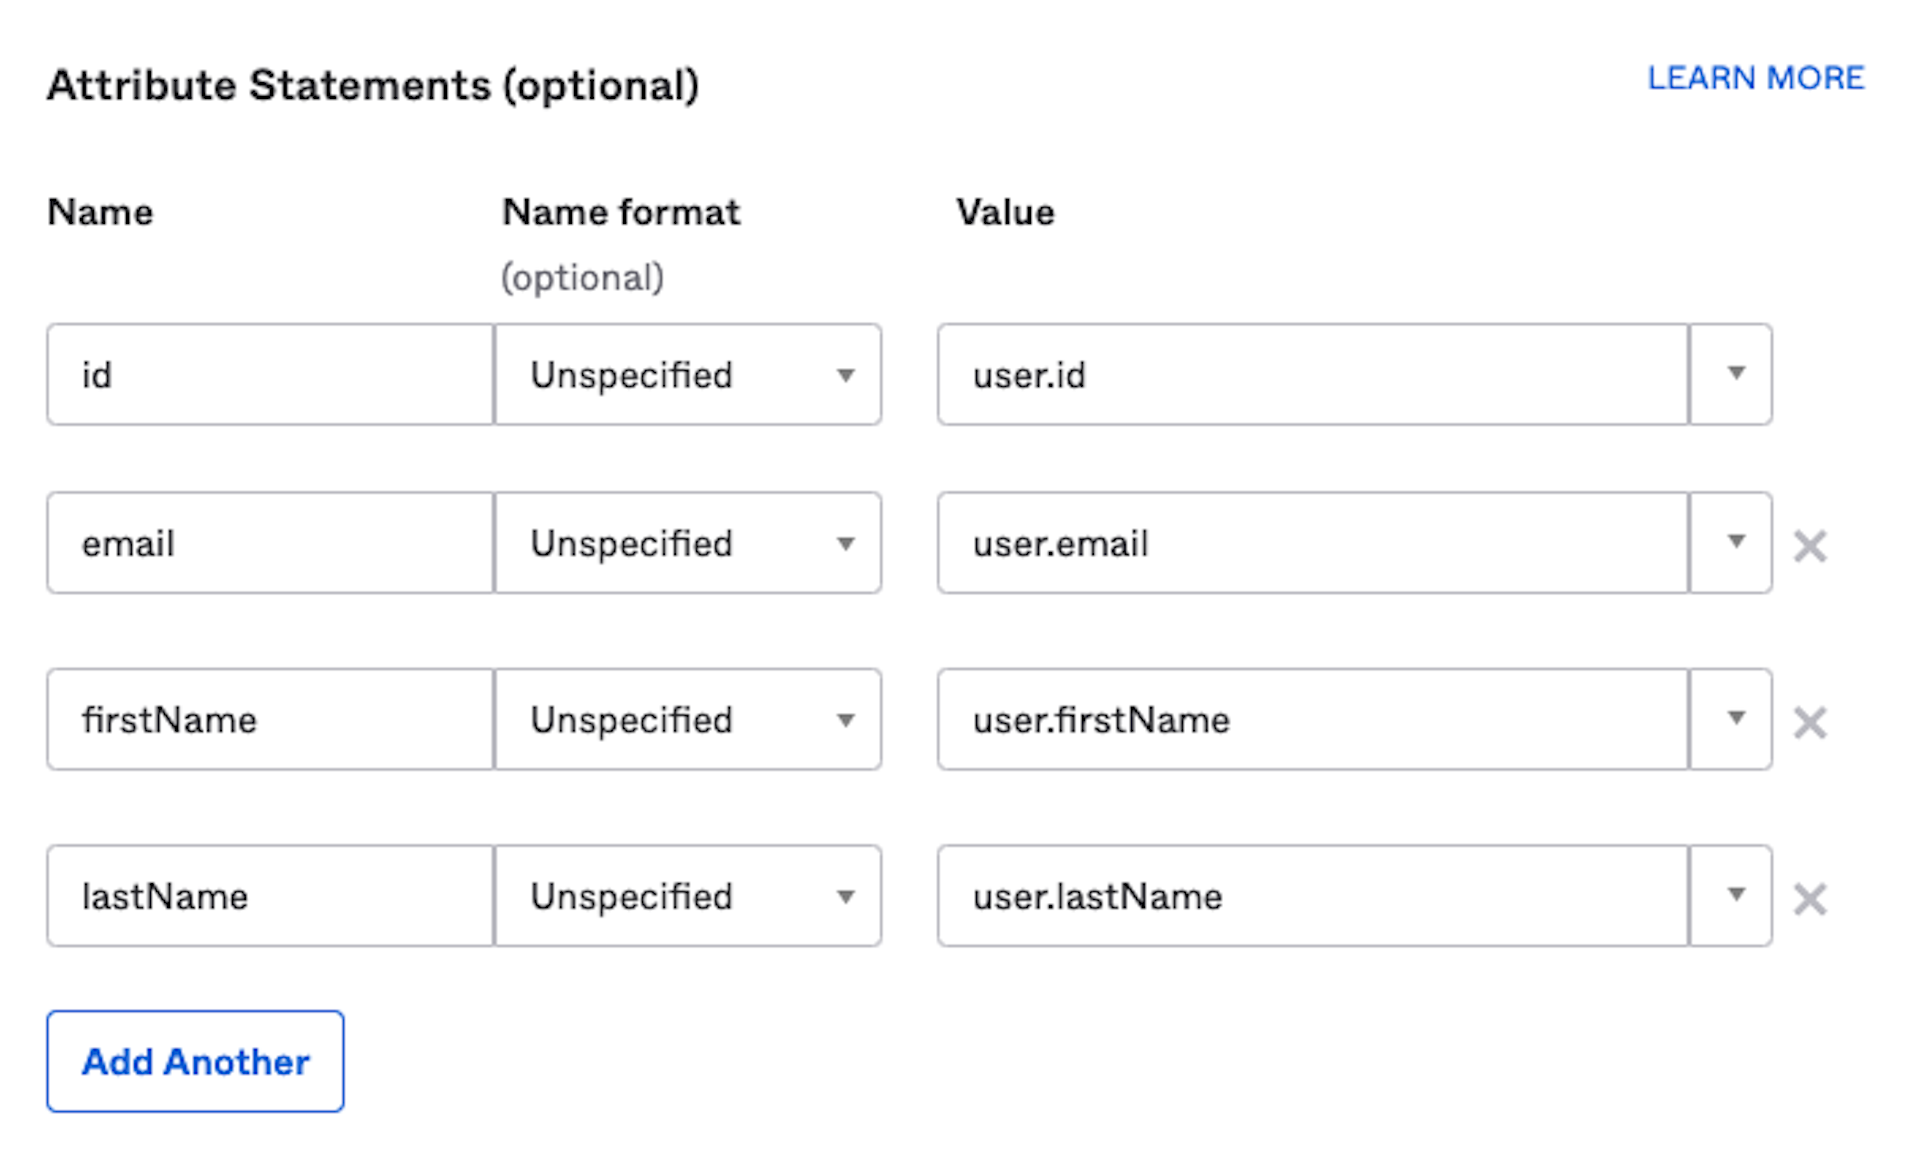This screenshot has width=1920, height=1151.
Task: Focus the id name input field
Action: click(270, 374)
